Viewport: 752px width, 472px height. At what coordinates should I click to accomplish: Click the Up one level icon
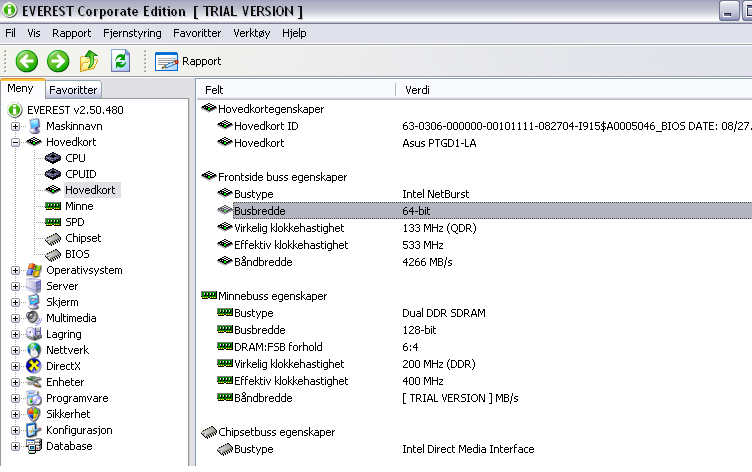point(89,61)
